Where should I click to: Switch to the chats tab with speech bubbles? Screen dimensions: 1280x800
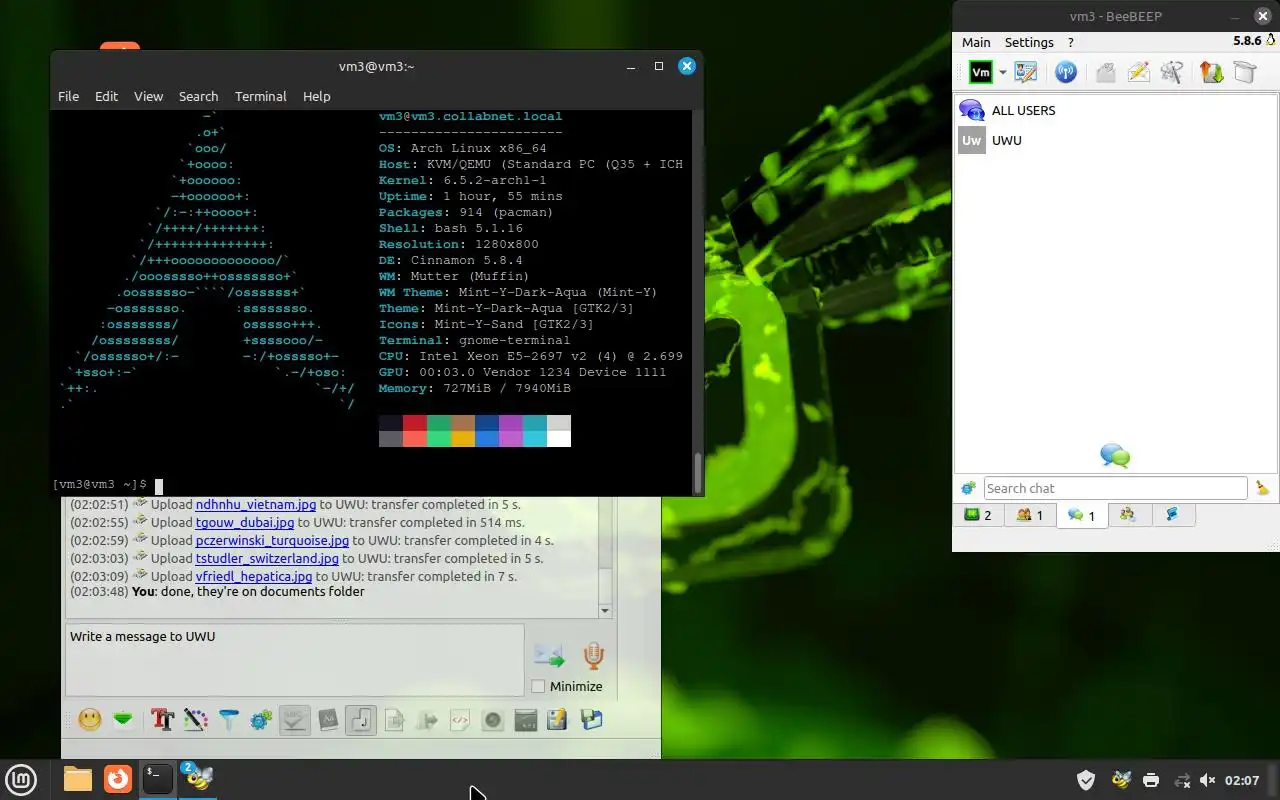click(1081, 515)
